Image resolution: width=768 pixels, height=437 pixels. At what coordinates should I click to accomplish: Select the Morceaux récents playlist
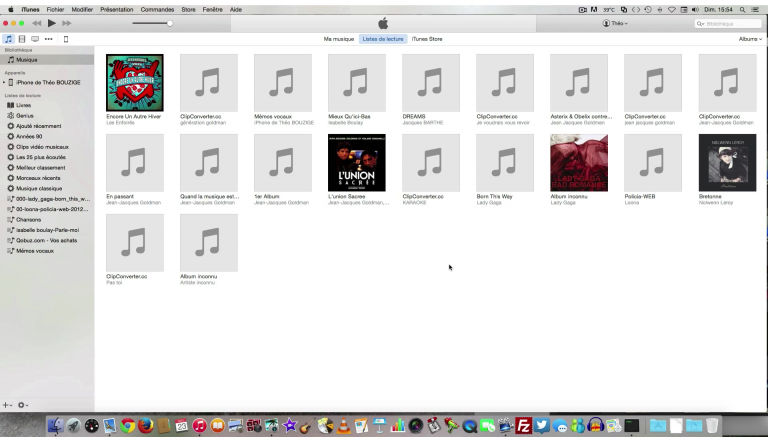38,178
